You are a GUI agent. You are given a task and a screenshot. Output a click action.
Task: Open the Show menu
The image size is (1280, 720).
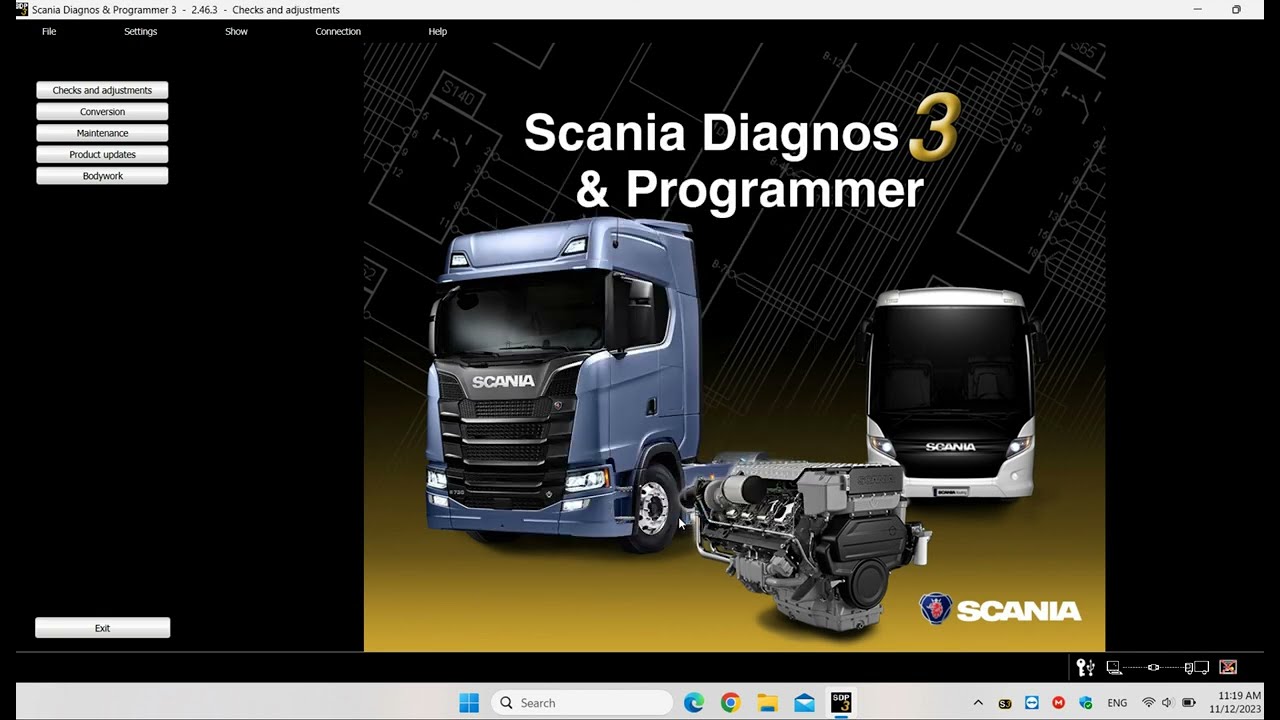click(x=236, y=31)
